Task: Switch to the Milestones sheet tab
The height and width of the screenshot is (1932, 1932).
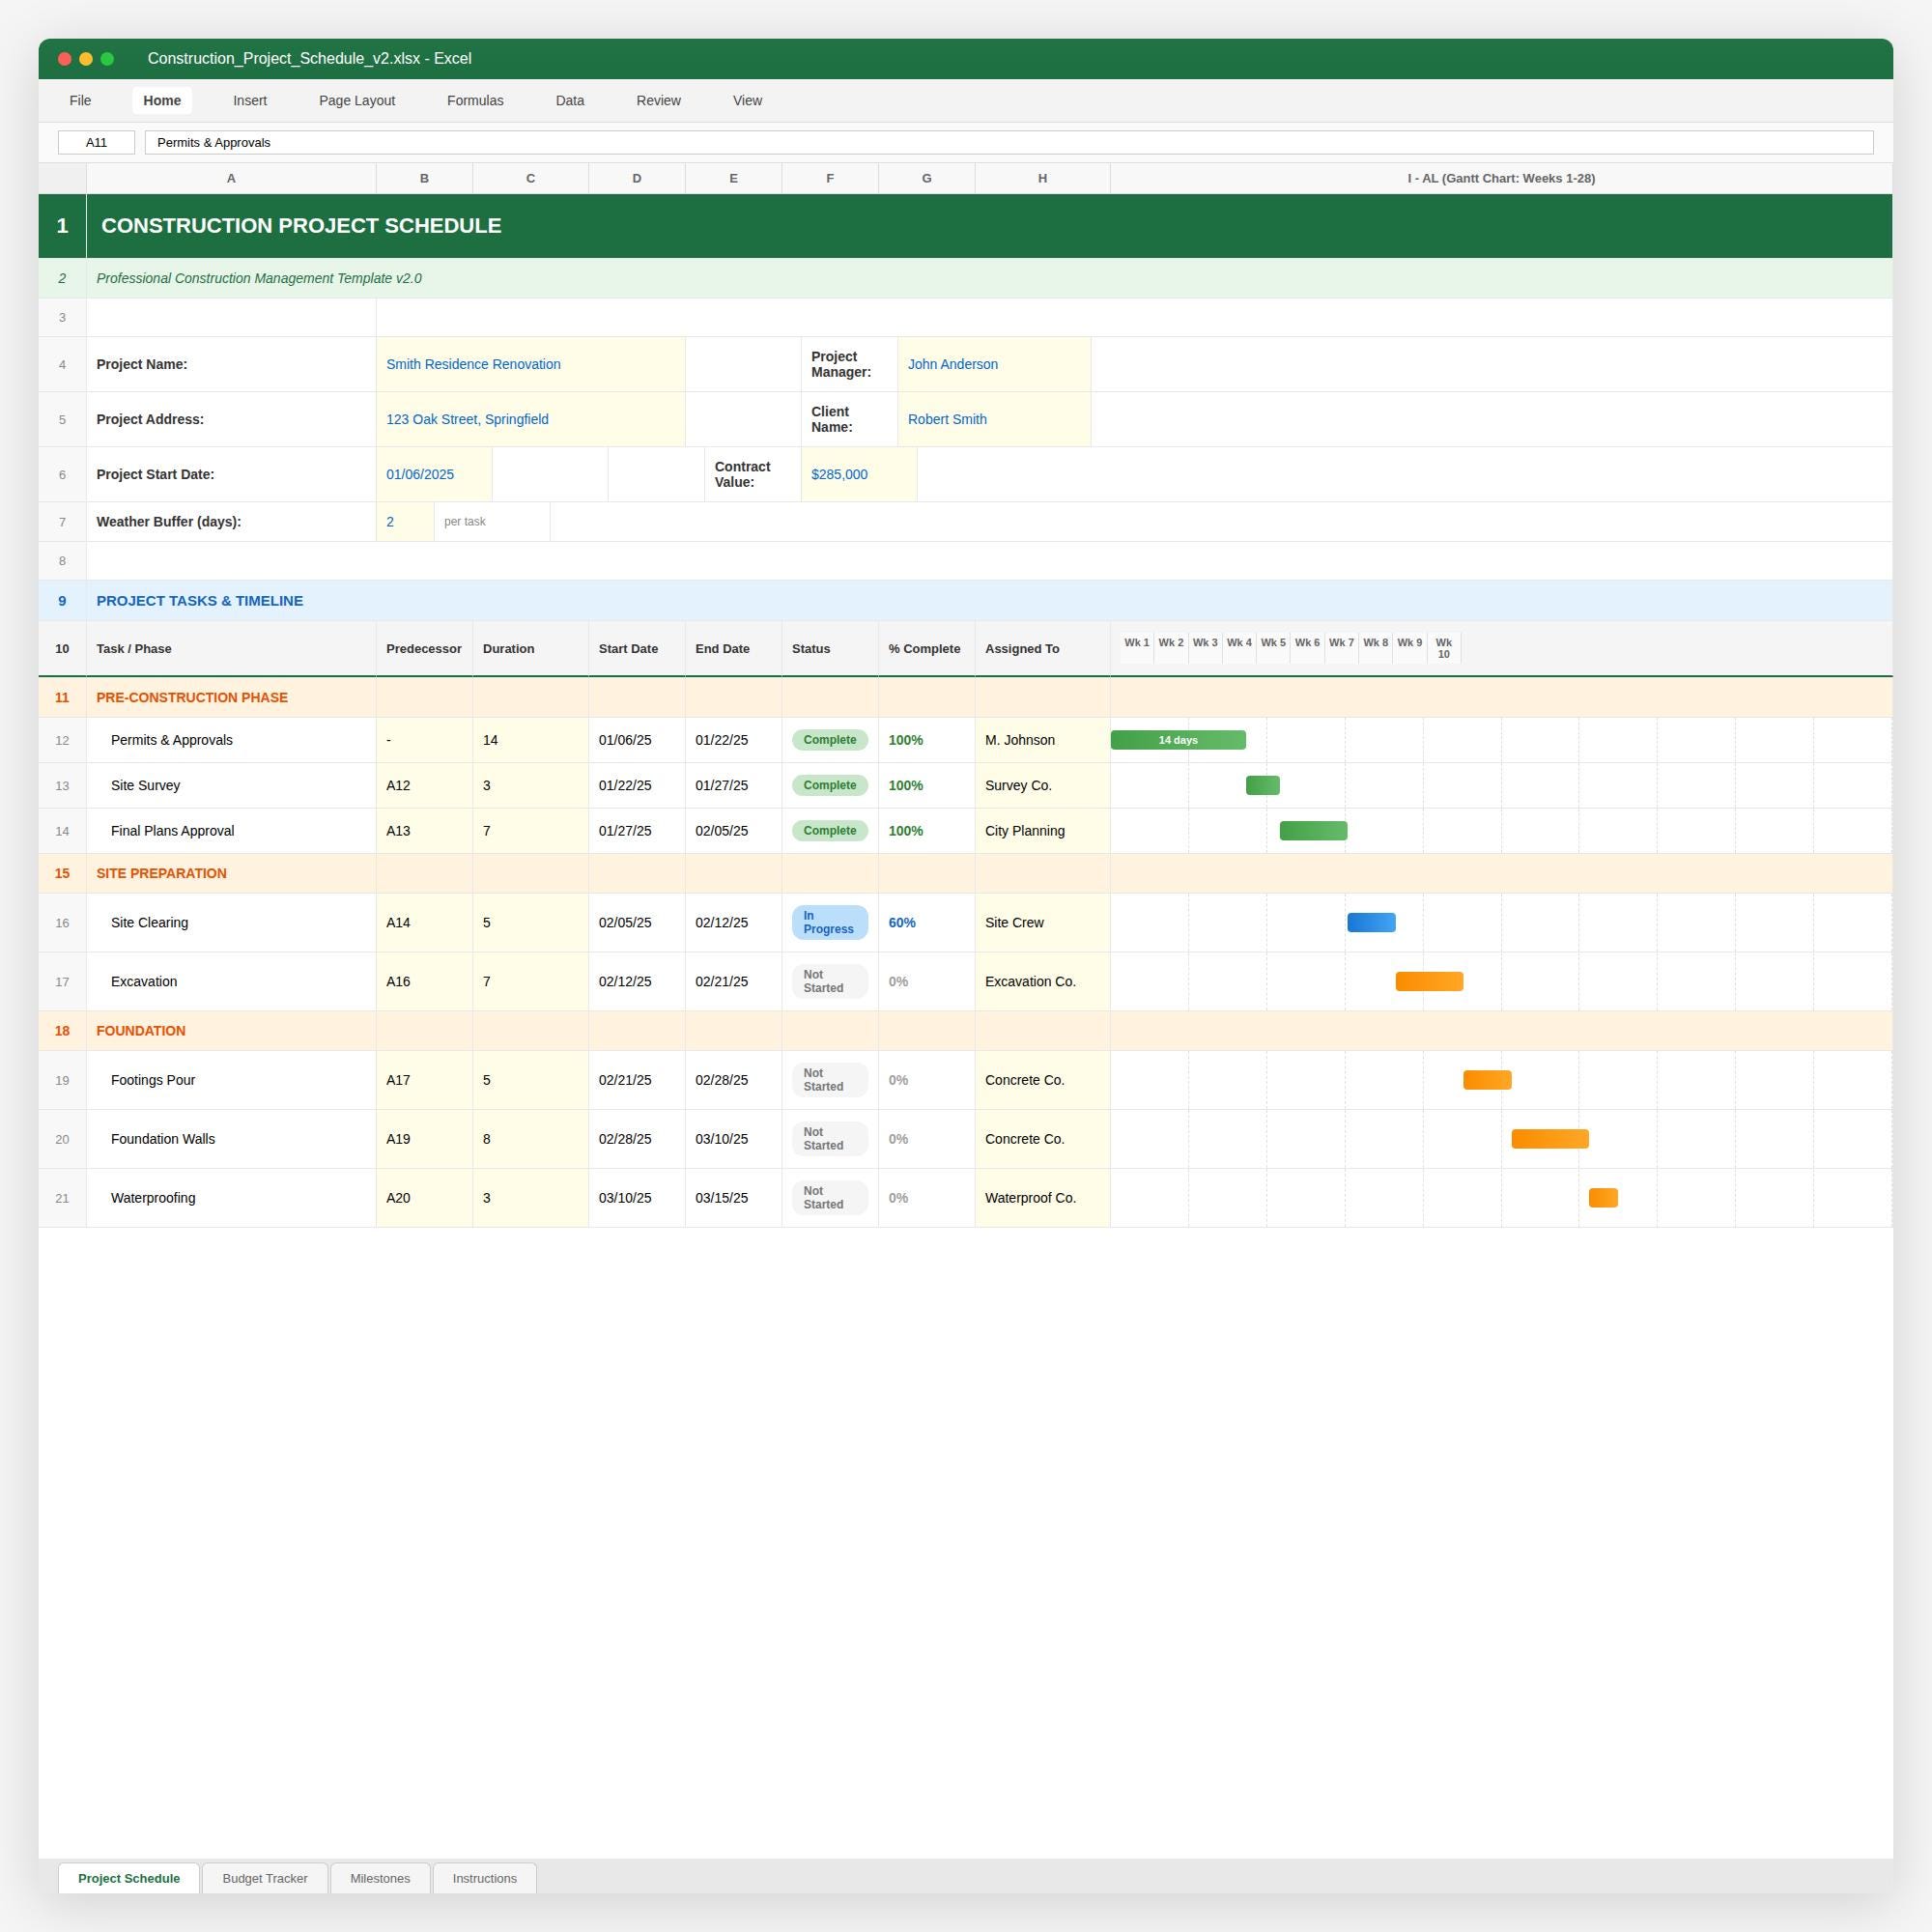Action: (x=380, y=1878)
